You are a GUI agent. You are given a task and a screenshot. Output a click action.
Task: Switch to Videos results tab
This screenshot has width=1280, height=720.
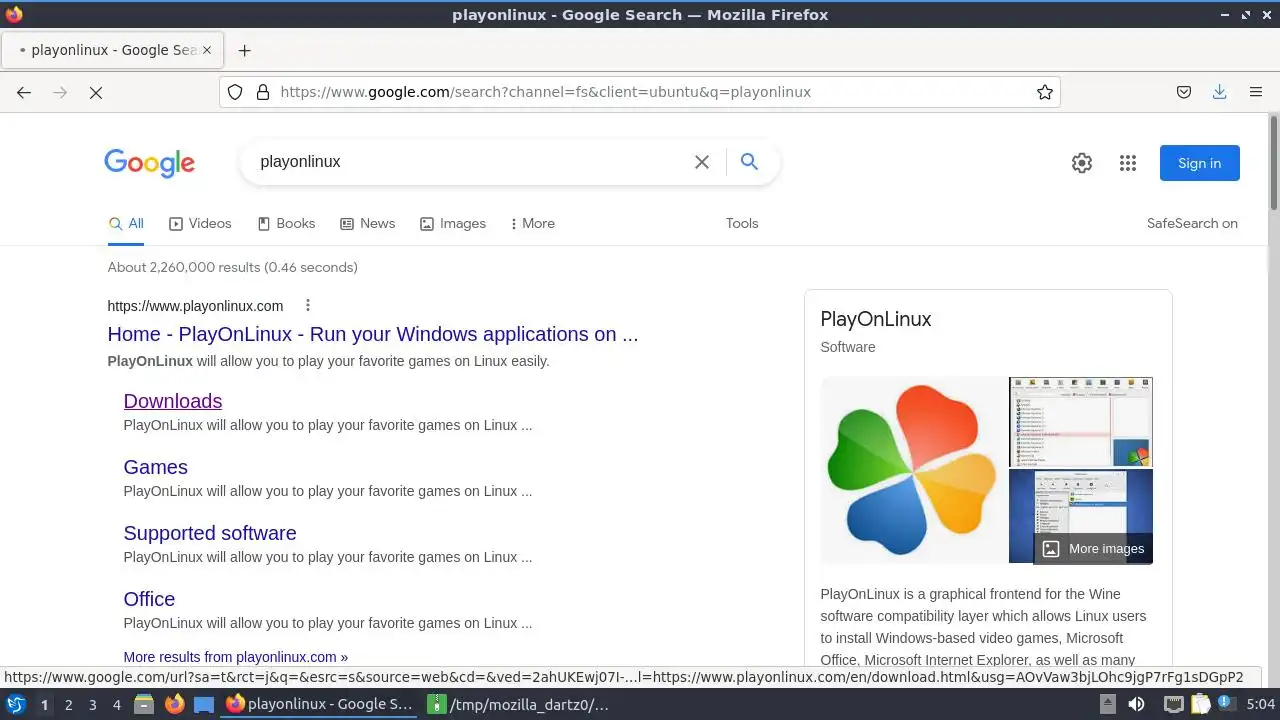pyautogui.click(x=200, y=224)
